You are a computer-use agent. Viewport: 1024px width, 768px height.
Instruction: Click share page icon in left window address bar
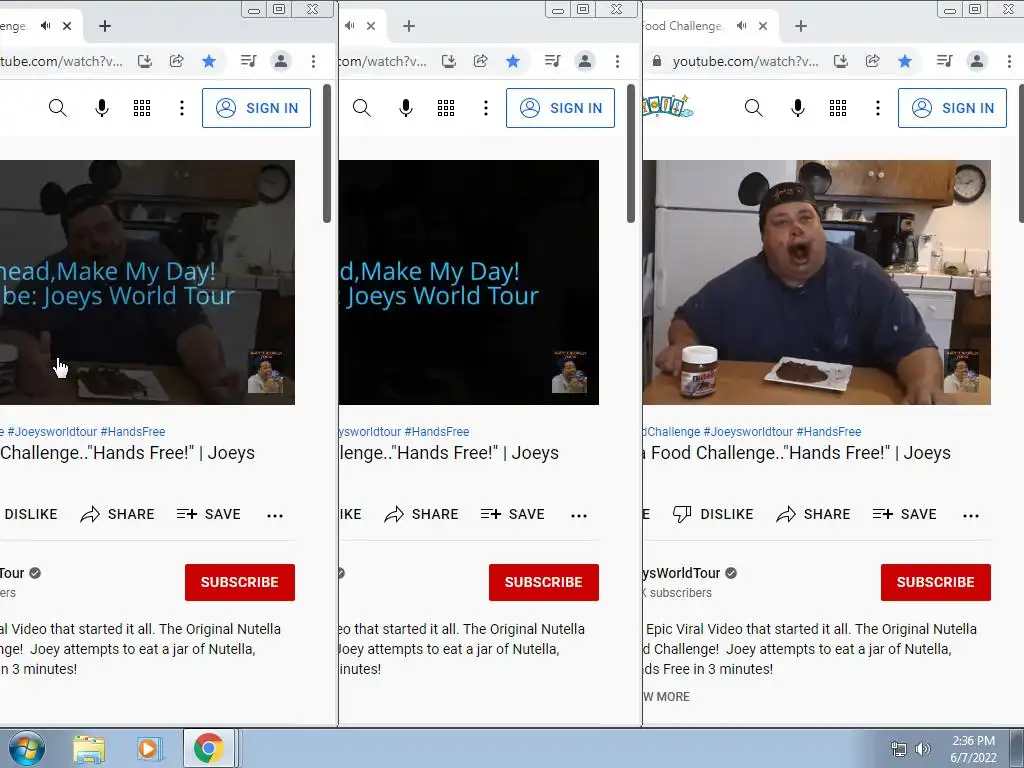click(x=176, y=61)
